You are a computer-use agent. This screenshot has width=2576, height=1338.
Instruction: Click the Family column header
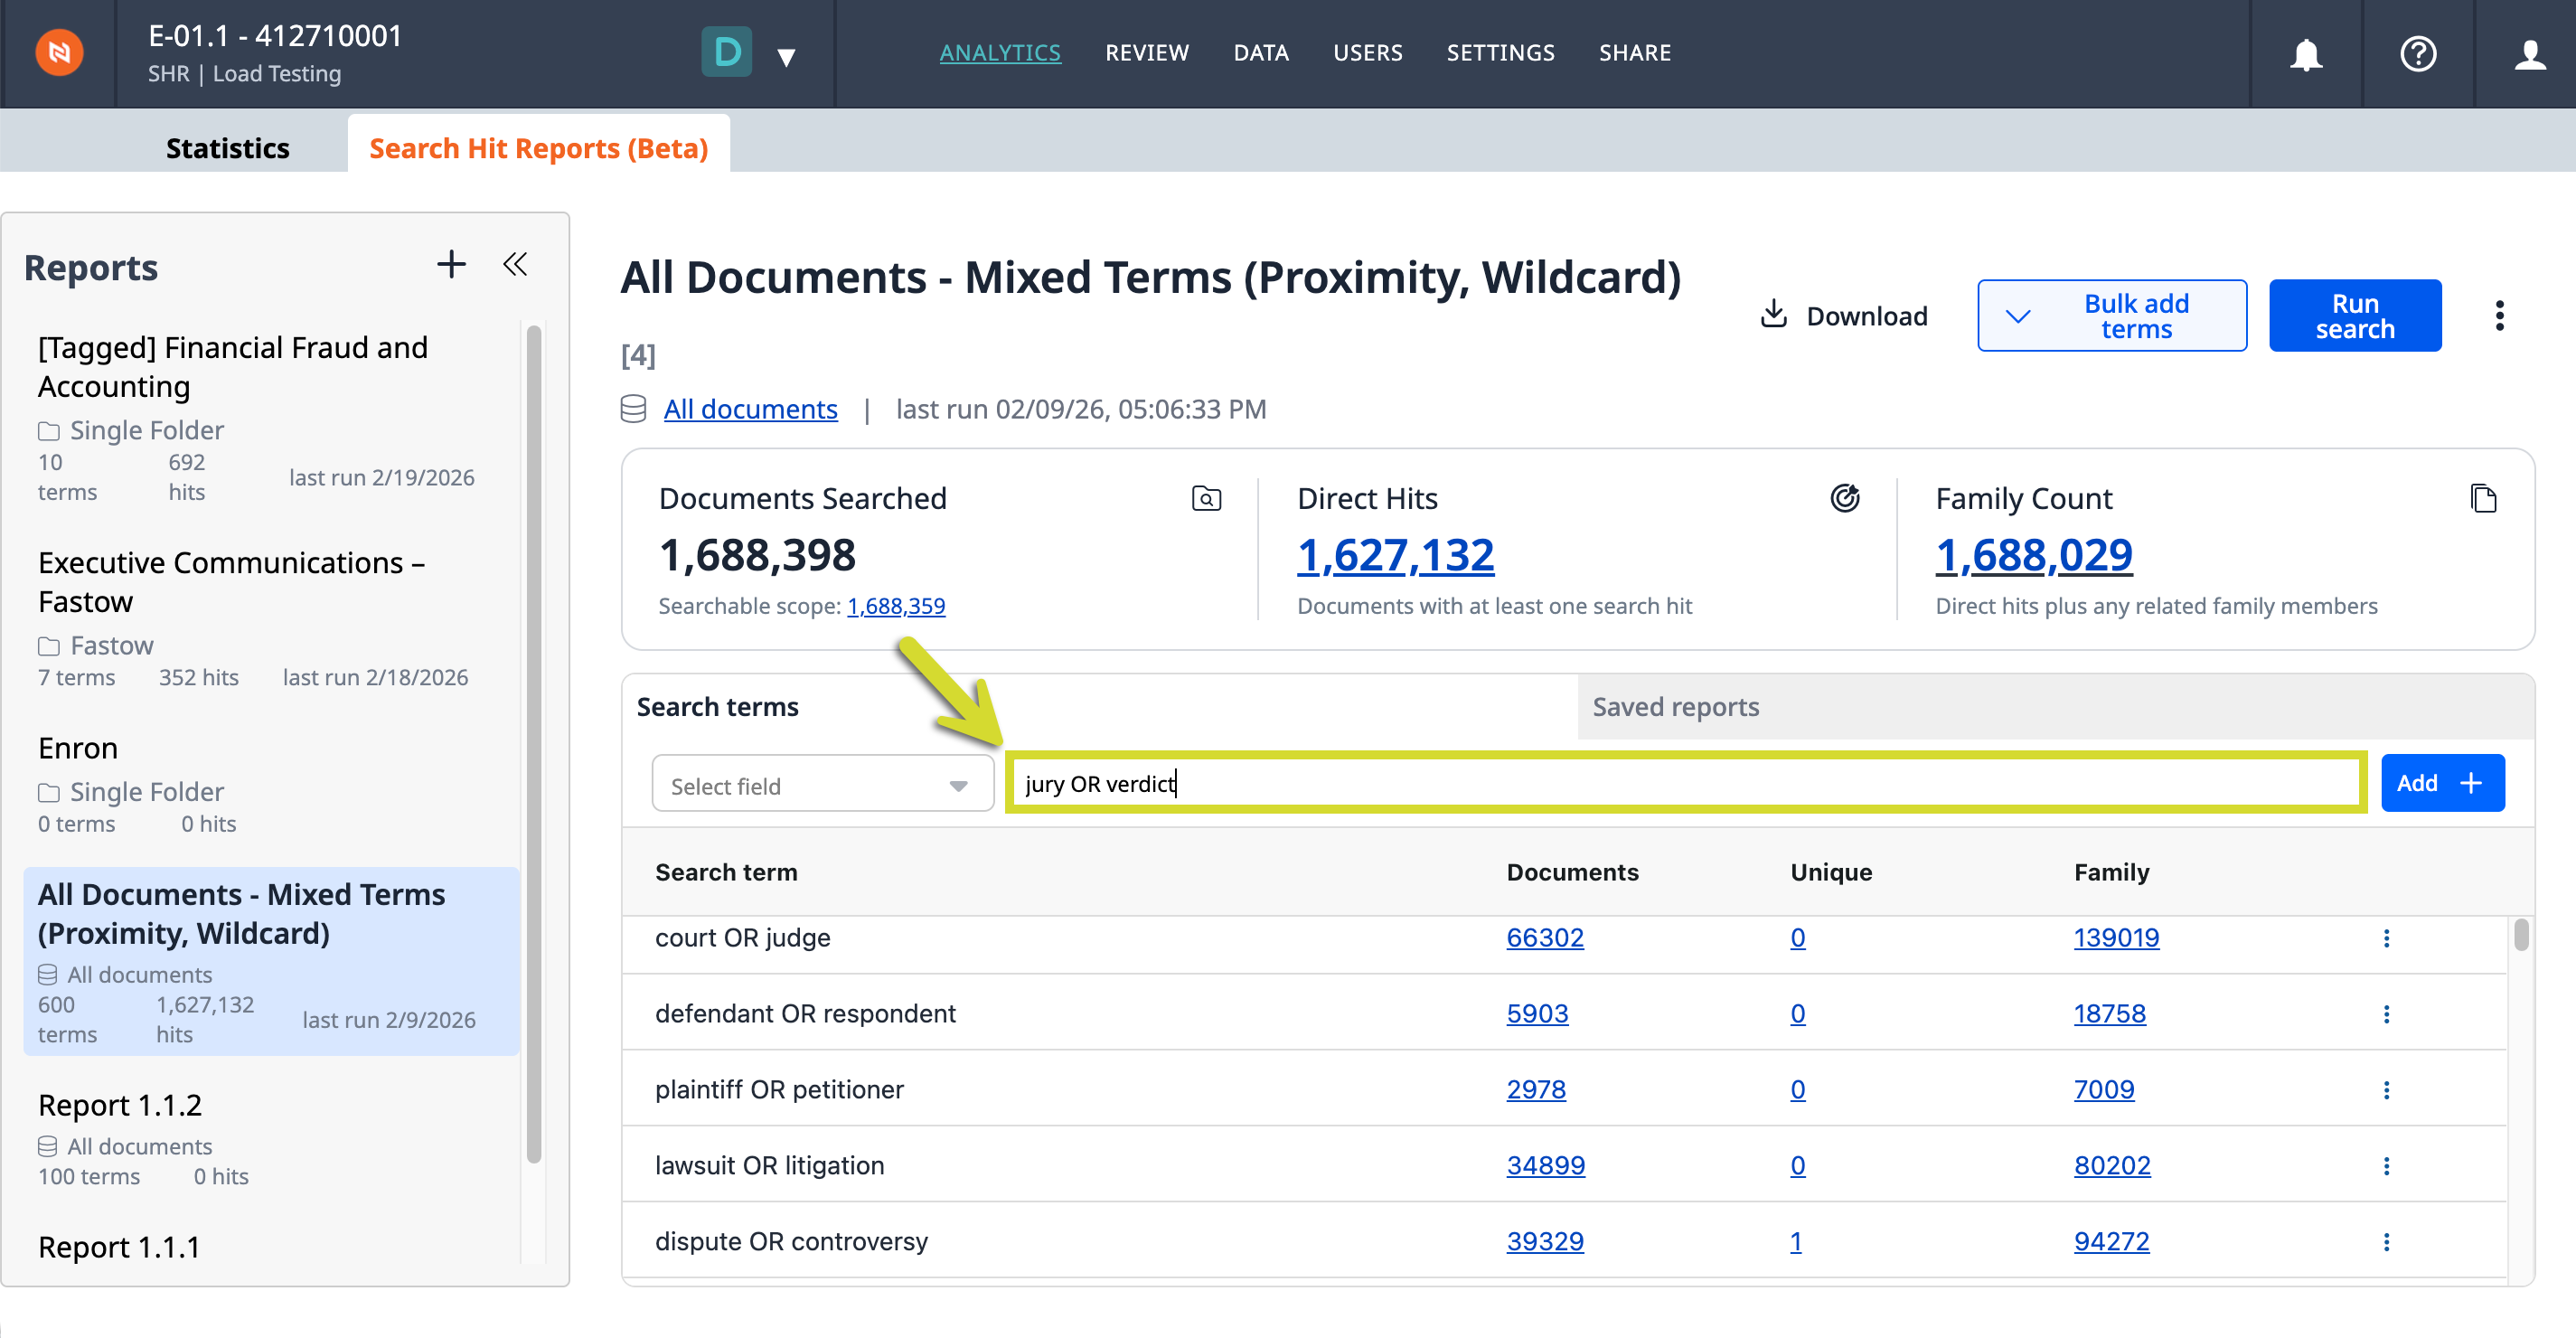(2111, 872)
